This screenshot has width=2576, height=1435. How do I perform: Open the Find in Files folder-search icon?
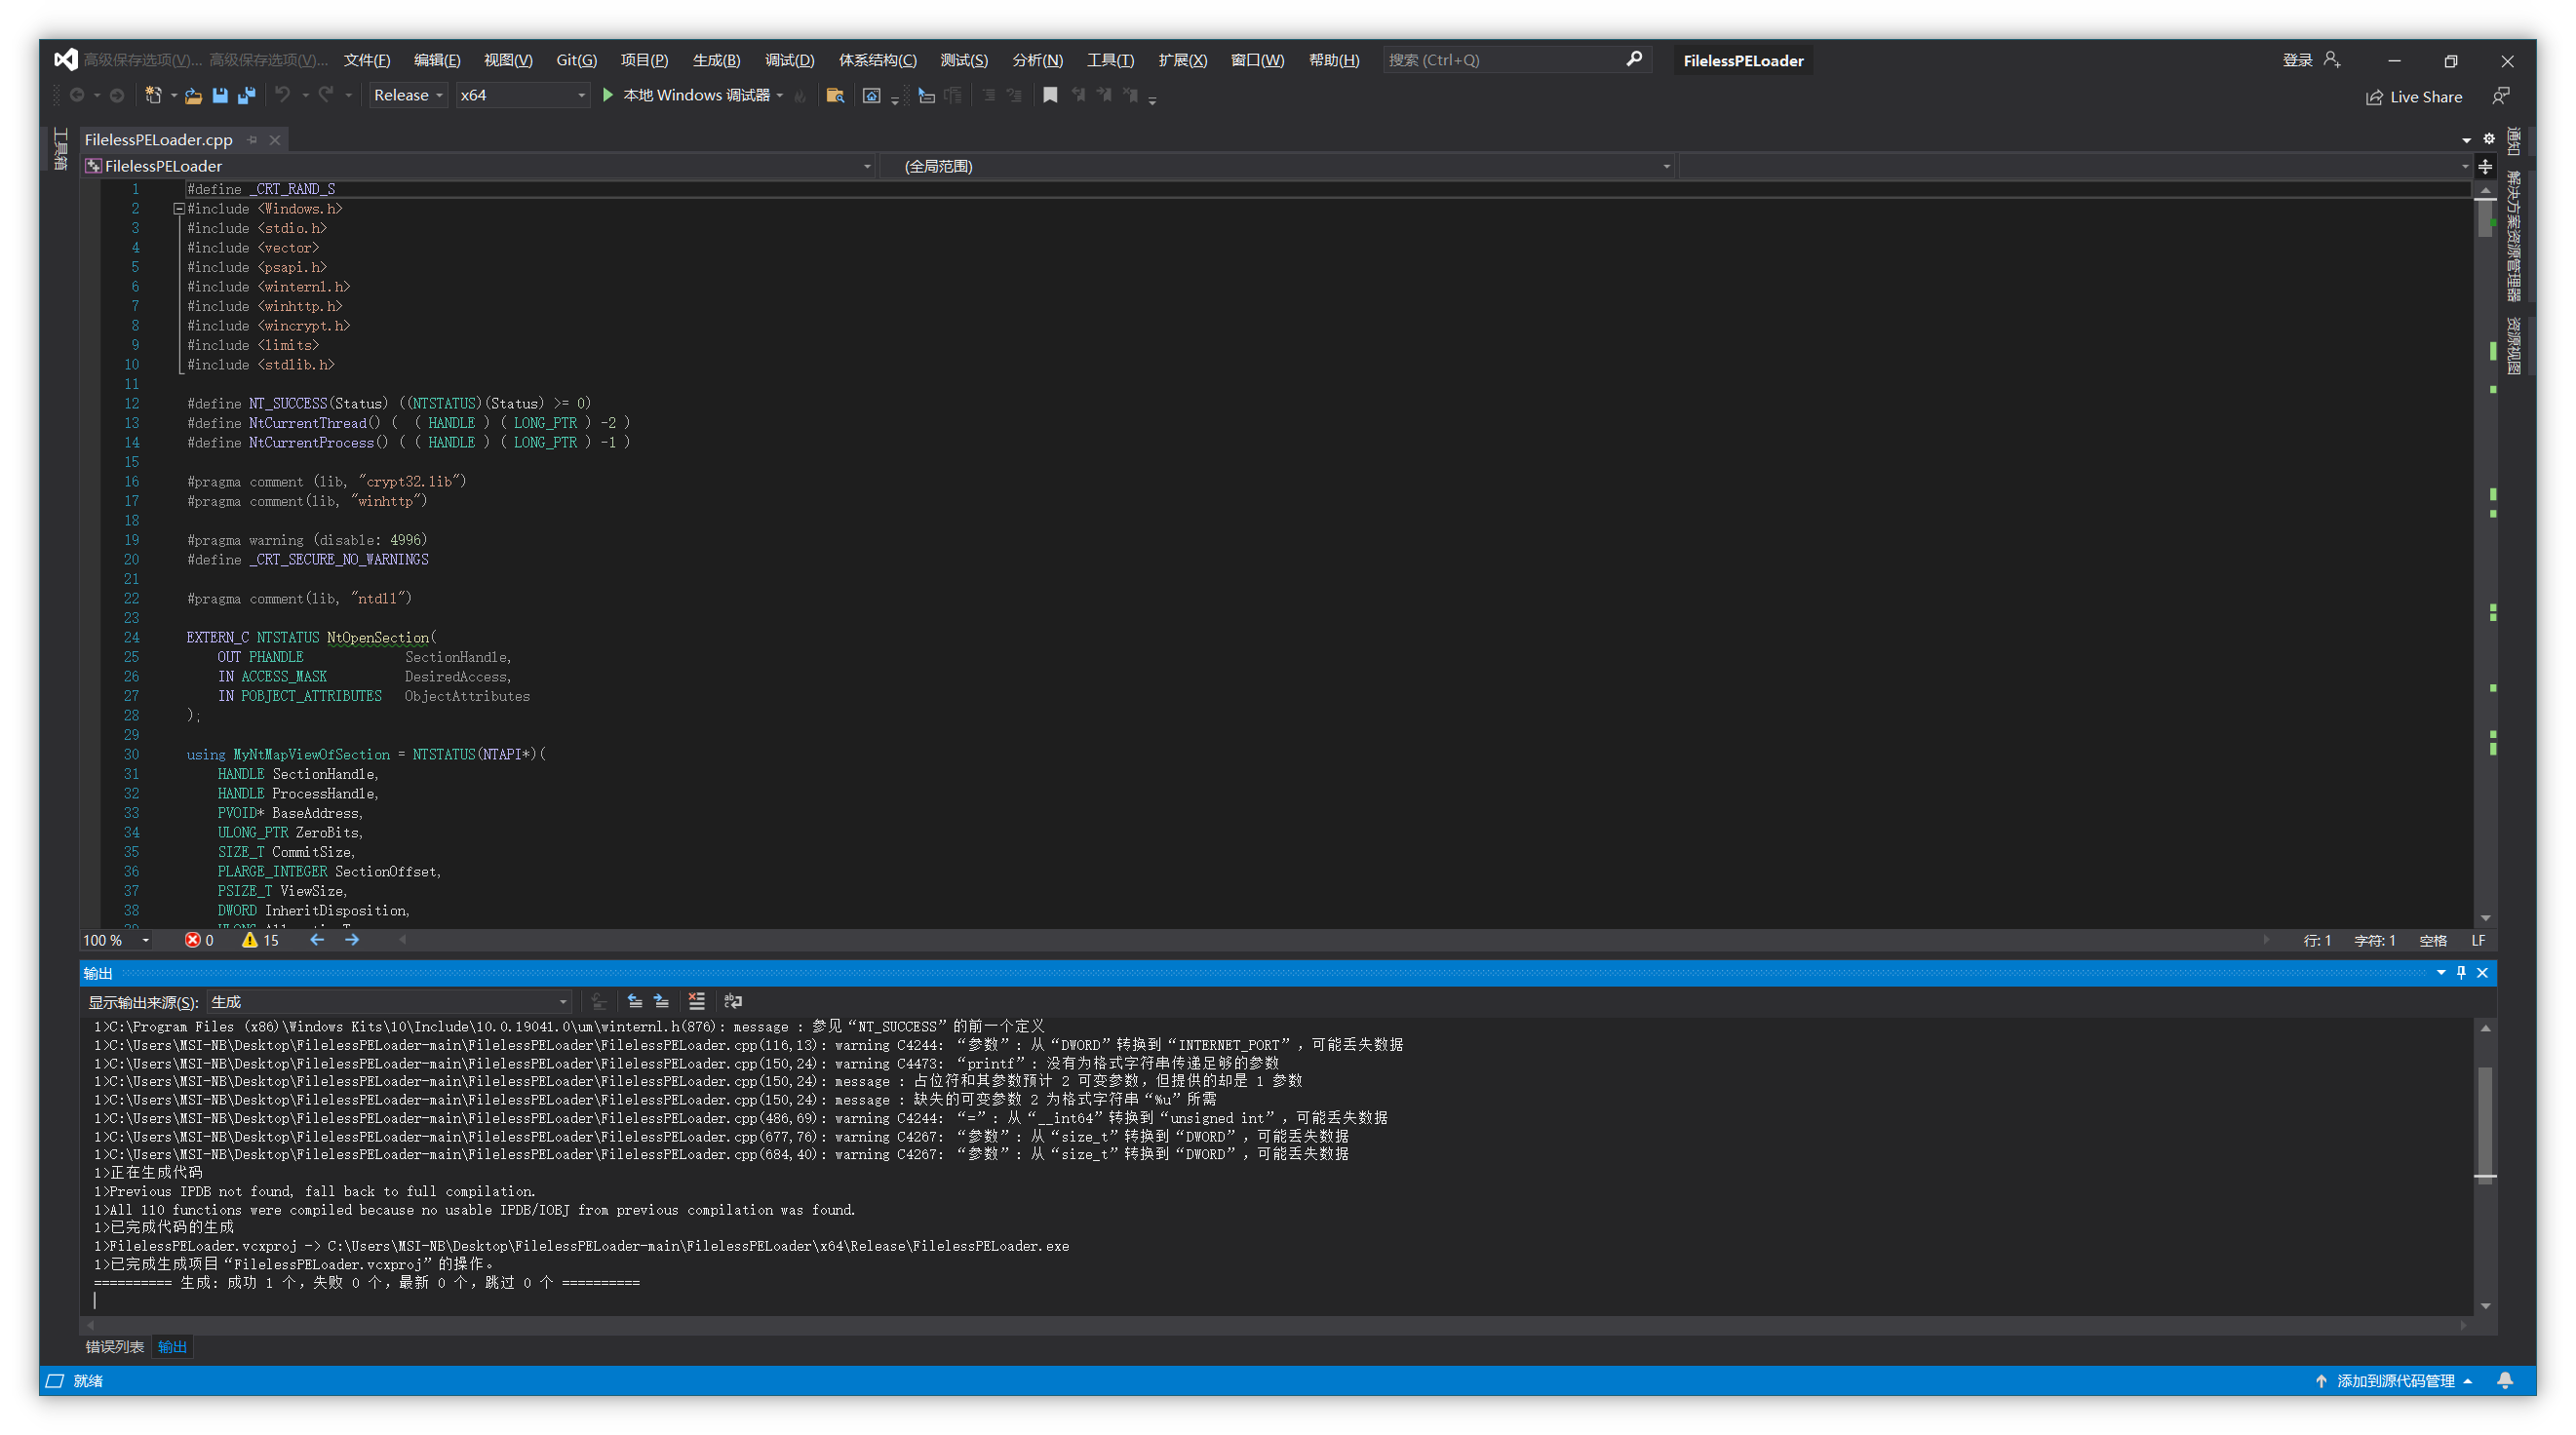coord(835,95)
